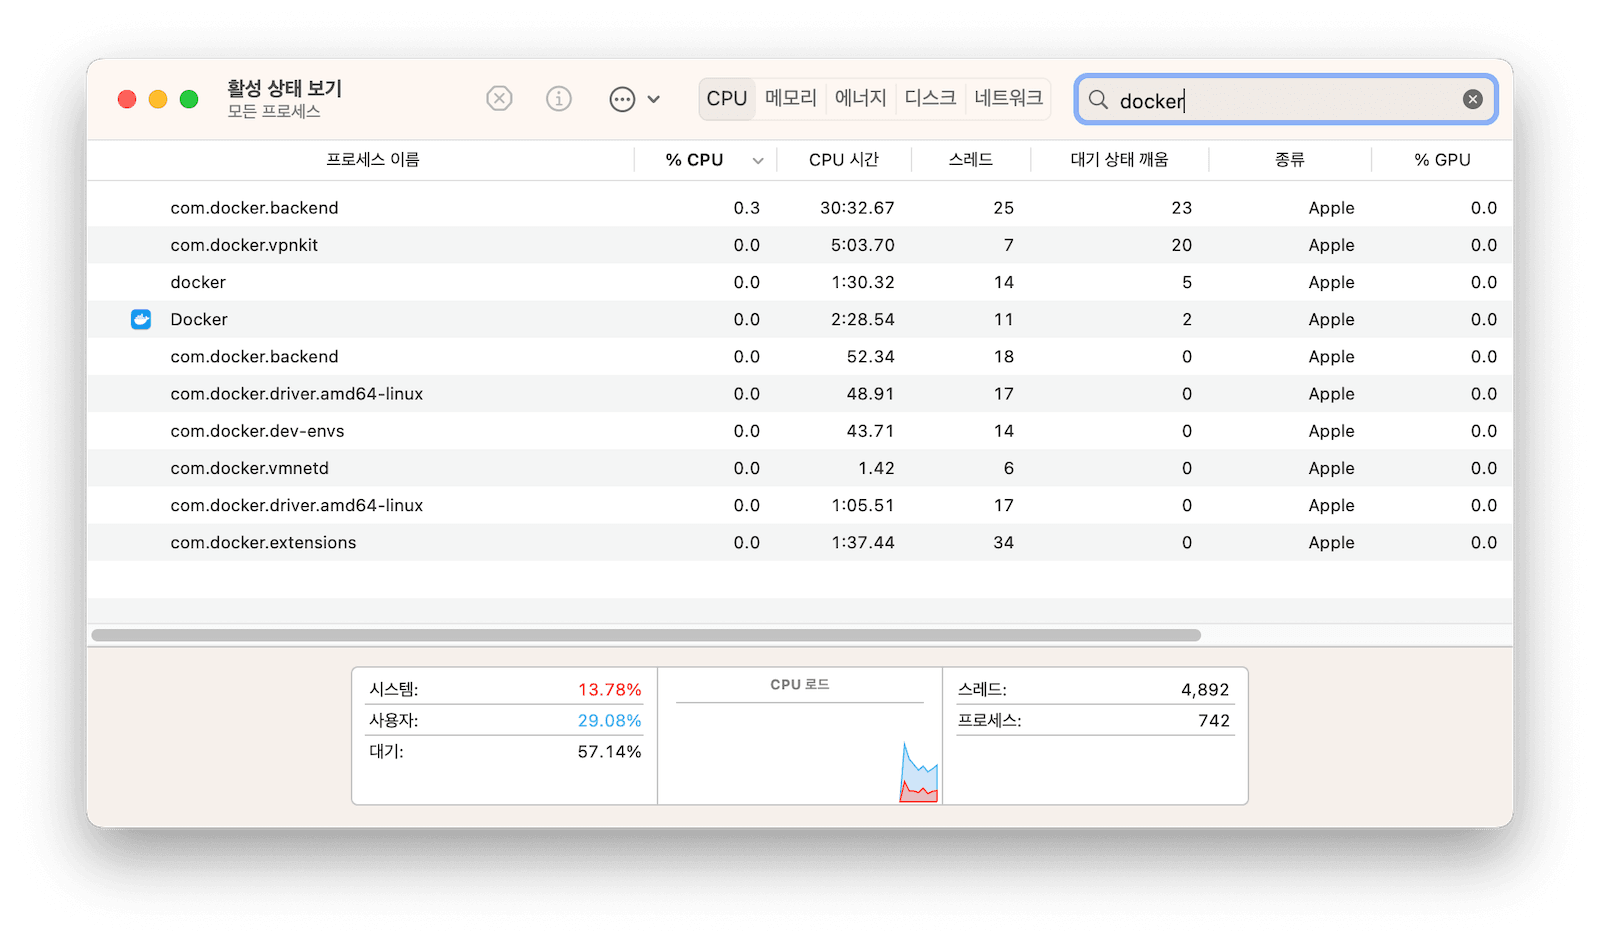
Task: Click the 모든 프로세스 subtitle
Action: coord(274,112)
